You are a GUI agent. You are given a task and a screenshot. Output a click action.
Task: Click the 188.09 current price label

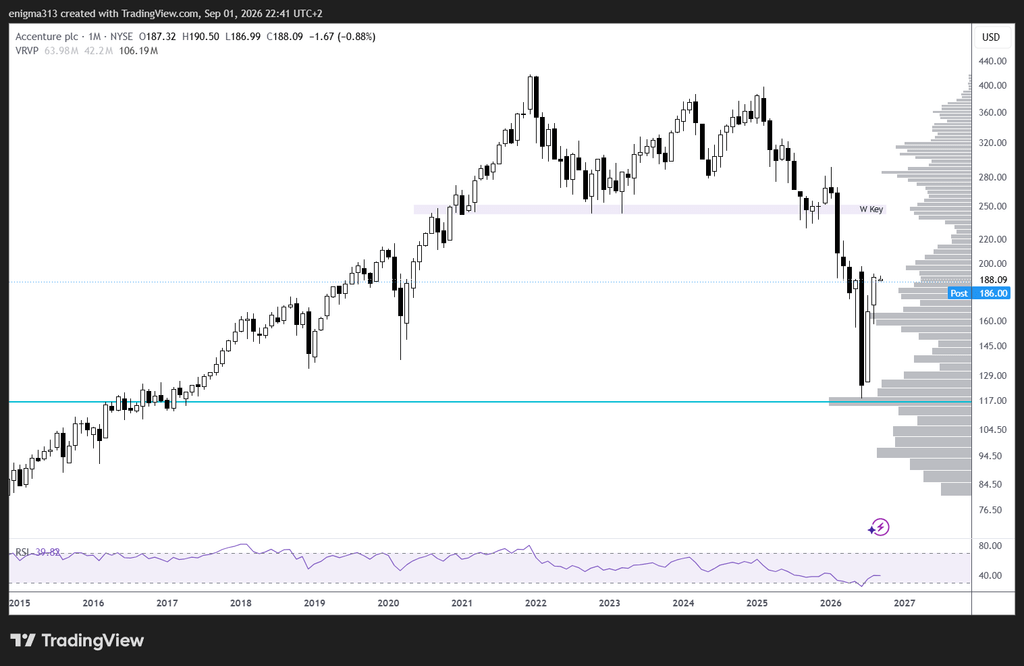(x=993, y=280)
